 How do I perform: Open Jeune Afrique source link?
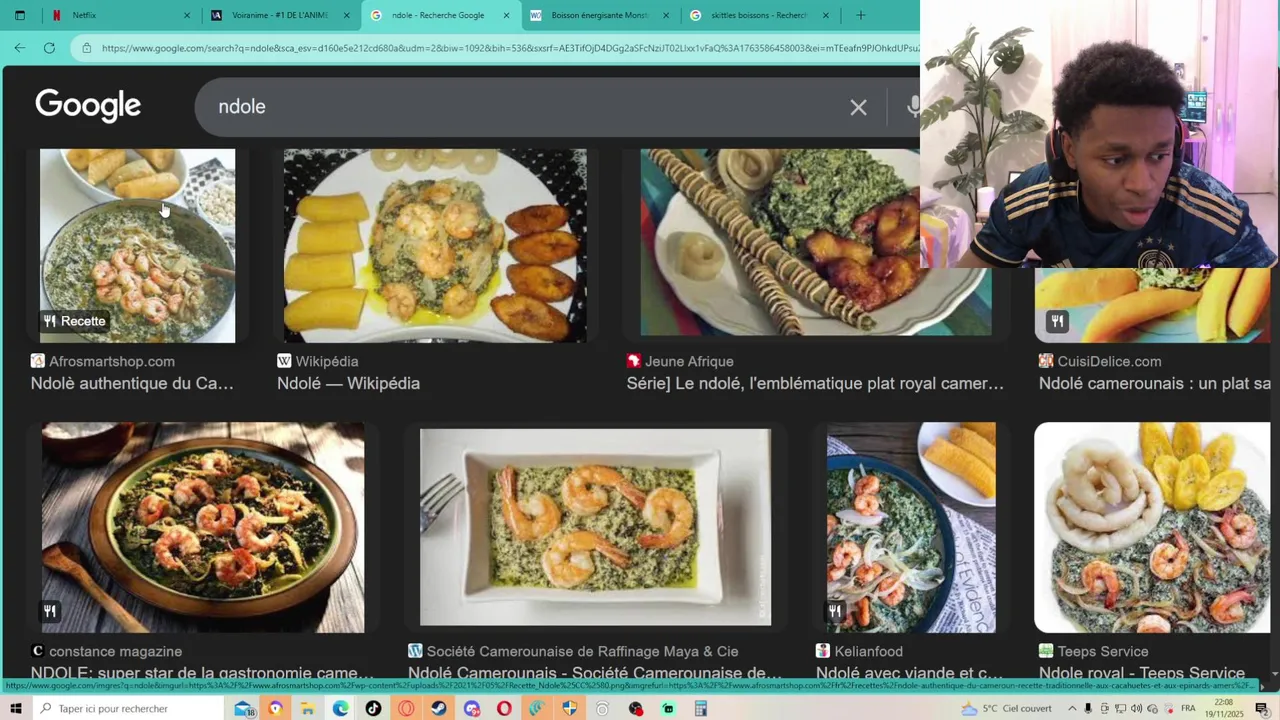click(x=689, y=361)
